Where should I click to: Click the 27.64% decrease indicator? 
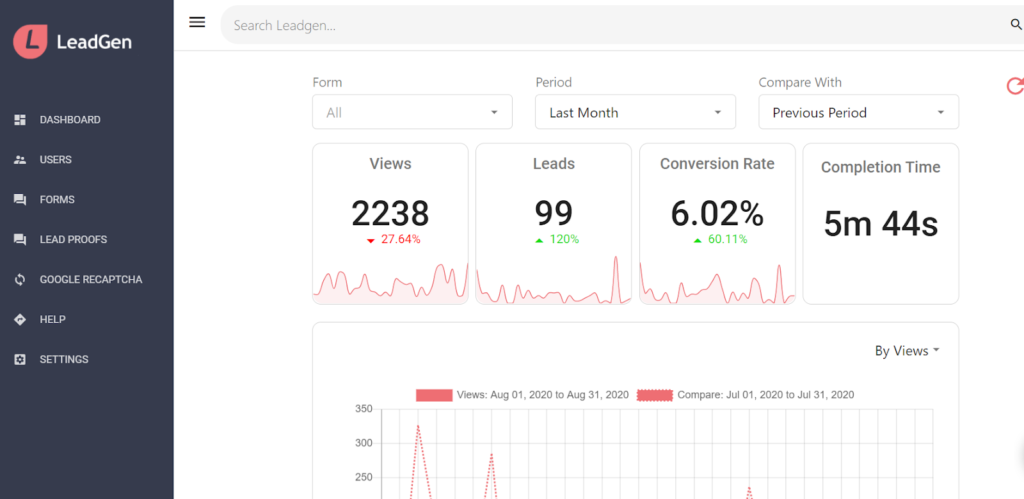click(394, 240)
